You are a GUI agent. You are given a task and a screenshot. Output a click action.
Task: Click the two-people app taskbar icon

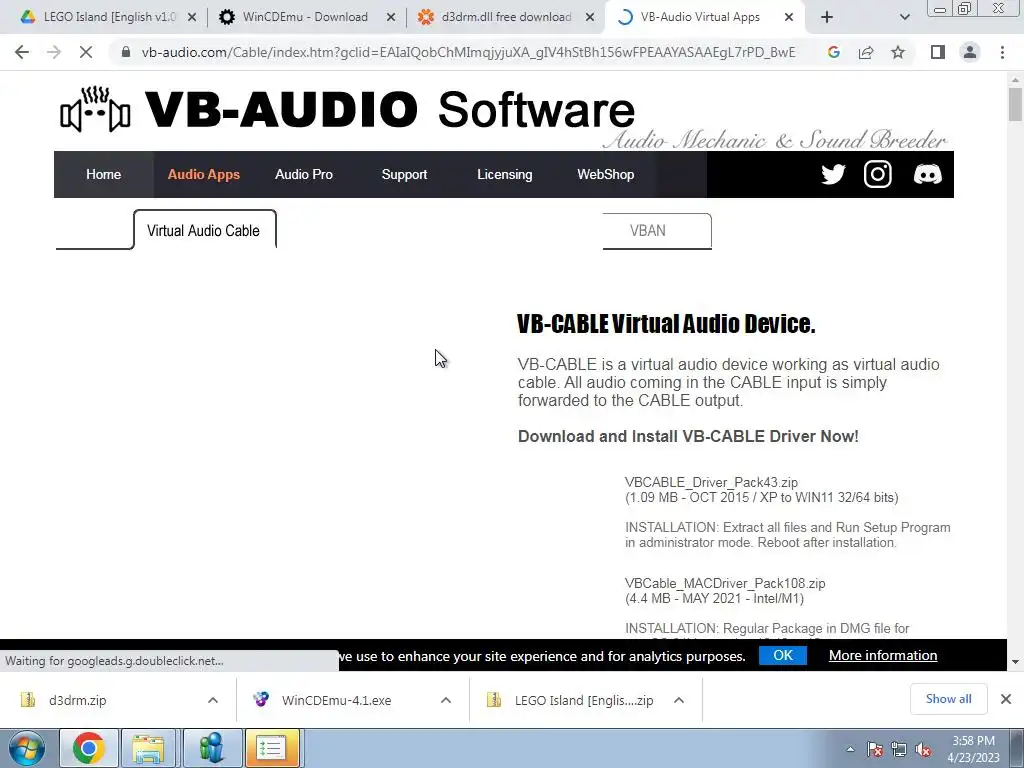[x=212, y=748]
